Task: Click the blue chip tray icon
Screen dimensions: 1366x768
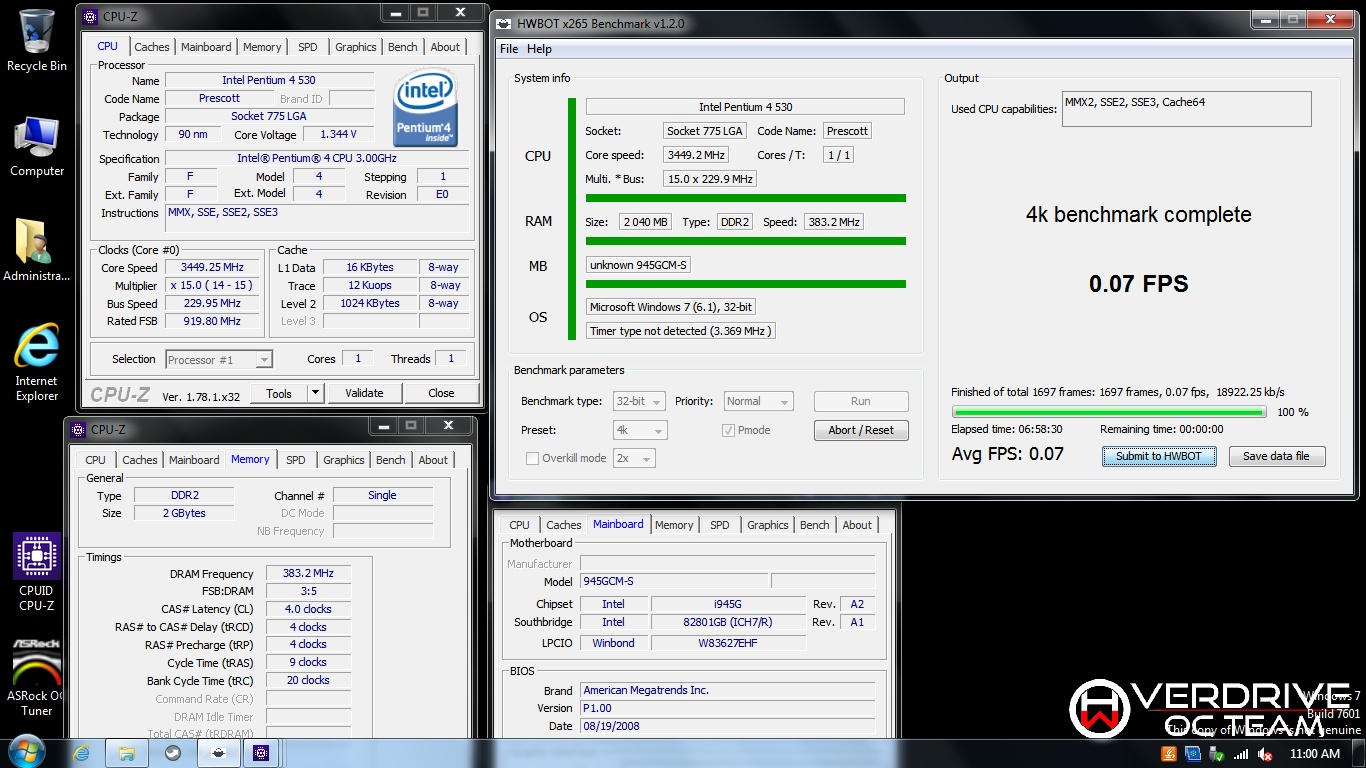Action: point(1193,754)
